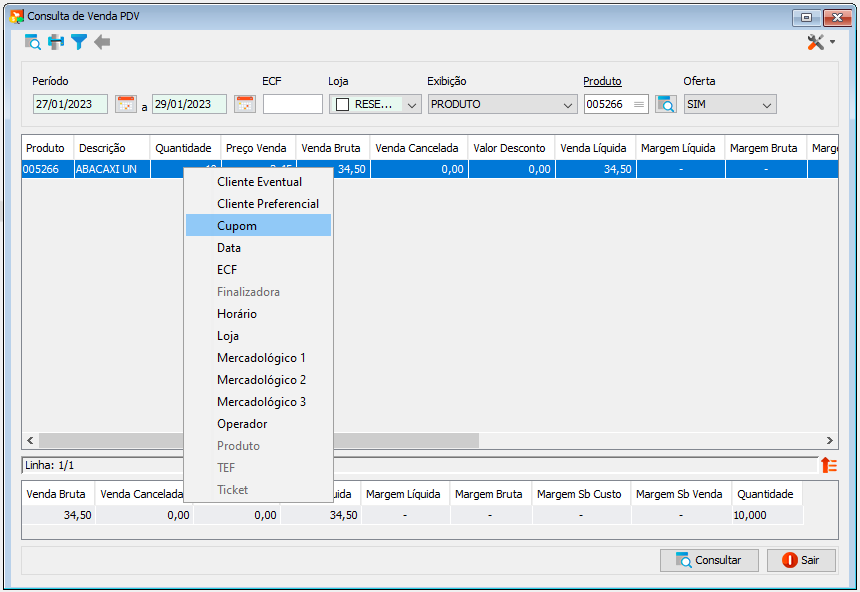Open calendar for end date 29/01/2023

(245, 104)
